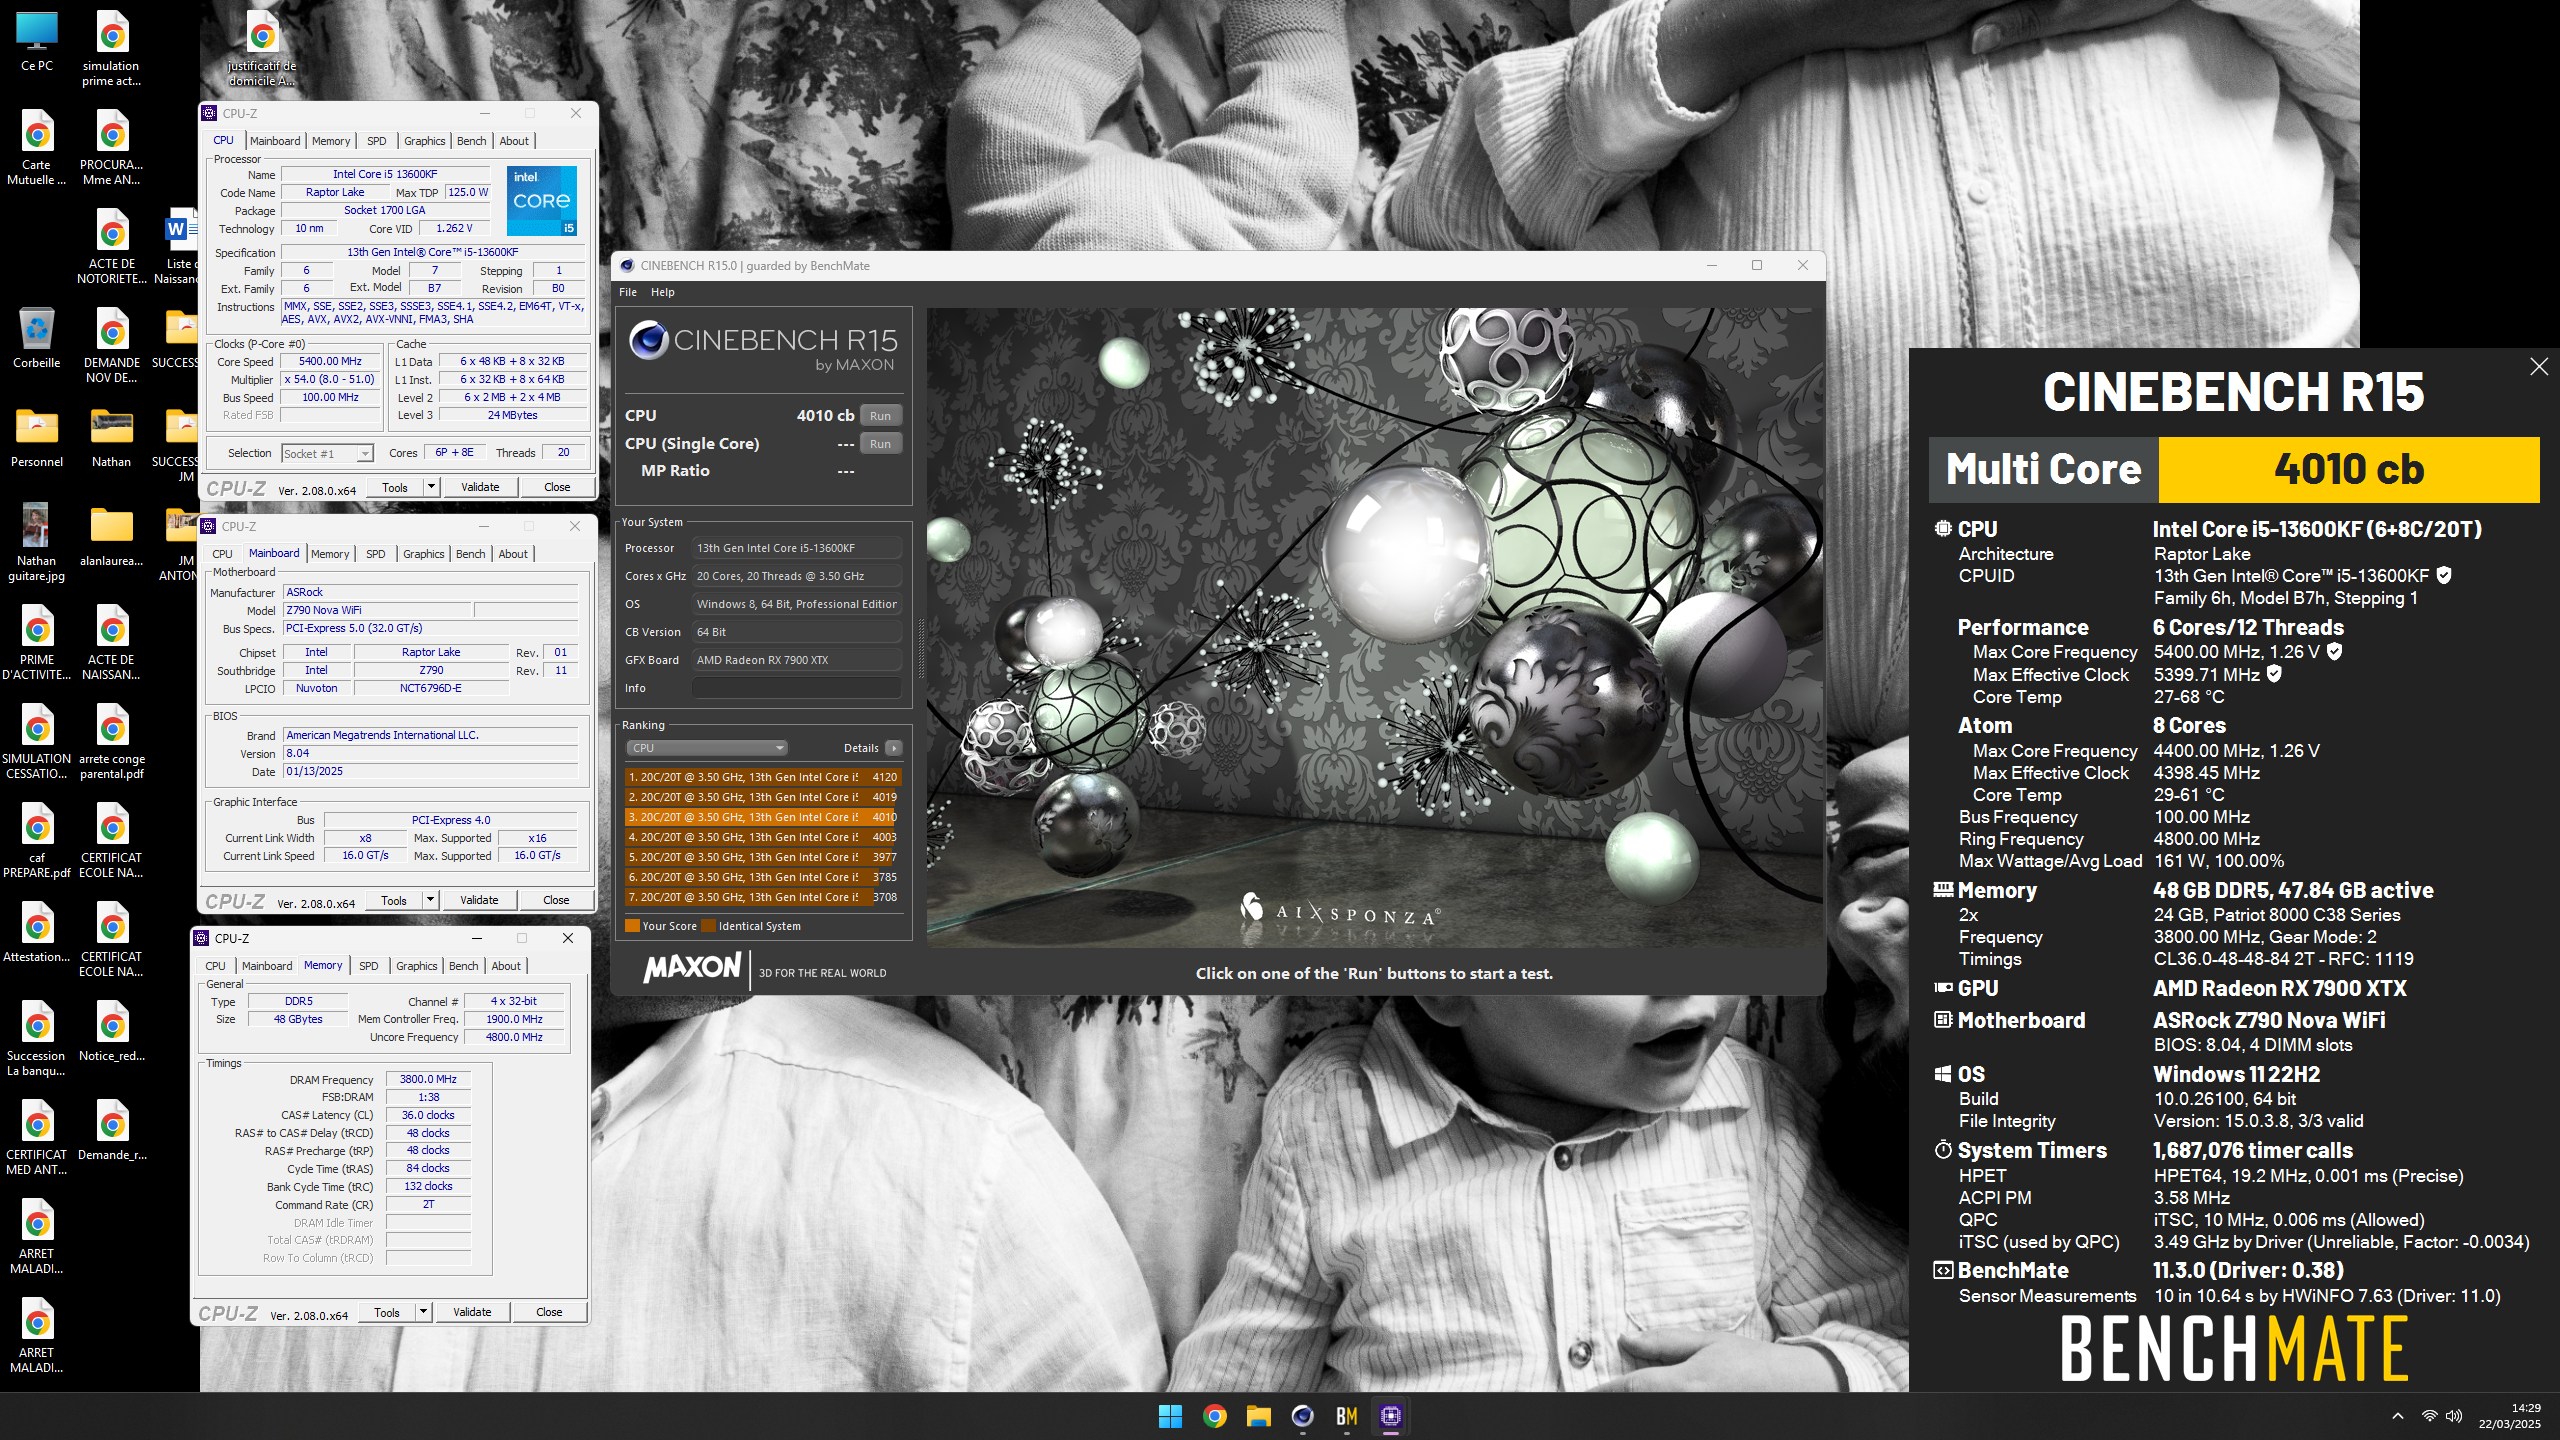Expand Cinebench ranking Details arrow
The width and height of the screenshot is (2560, 1440).
click(x=893, y=748)
